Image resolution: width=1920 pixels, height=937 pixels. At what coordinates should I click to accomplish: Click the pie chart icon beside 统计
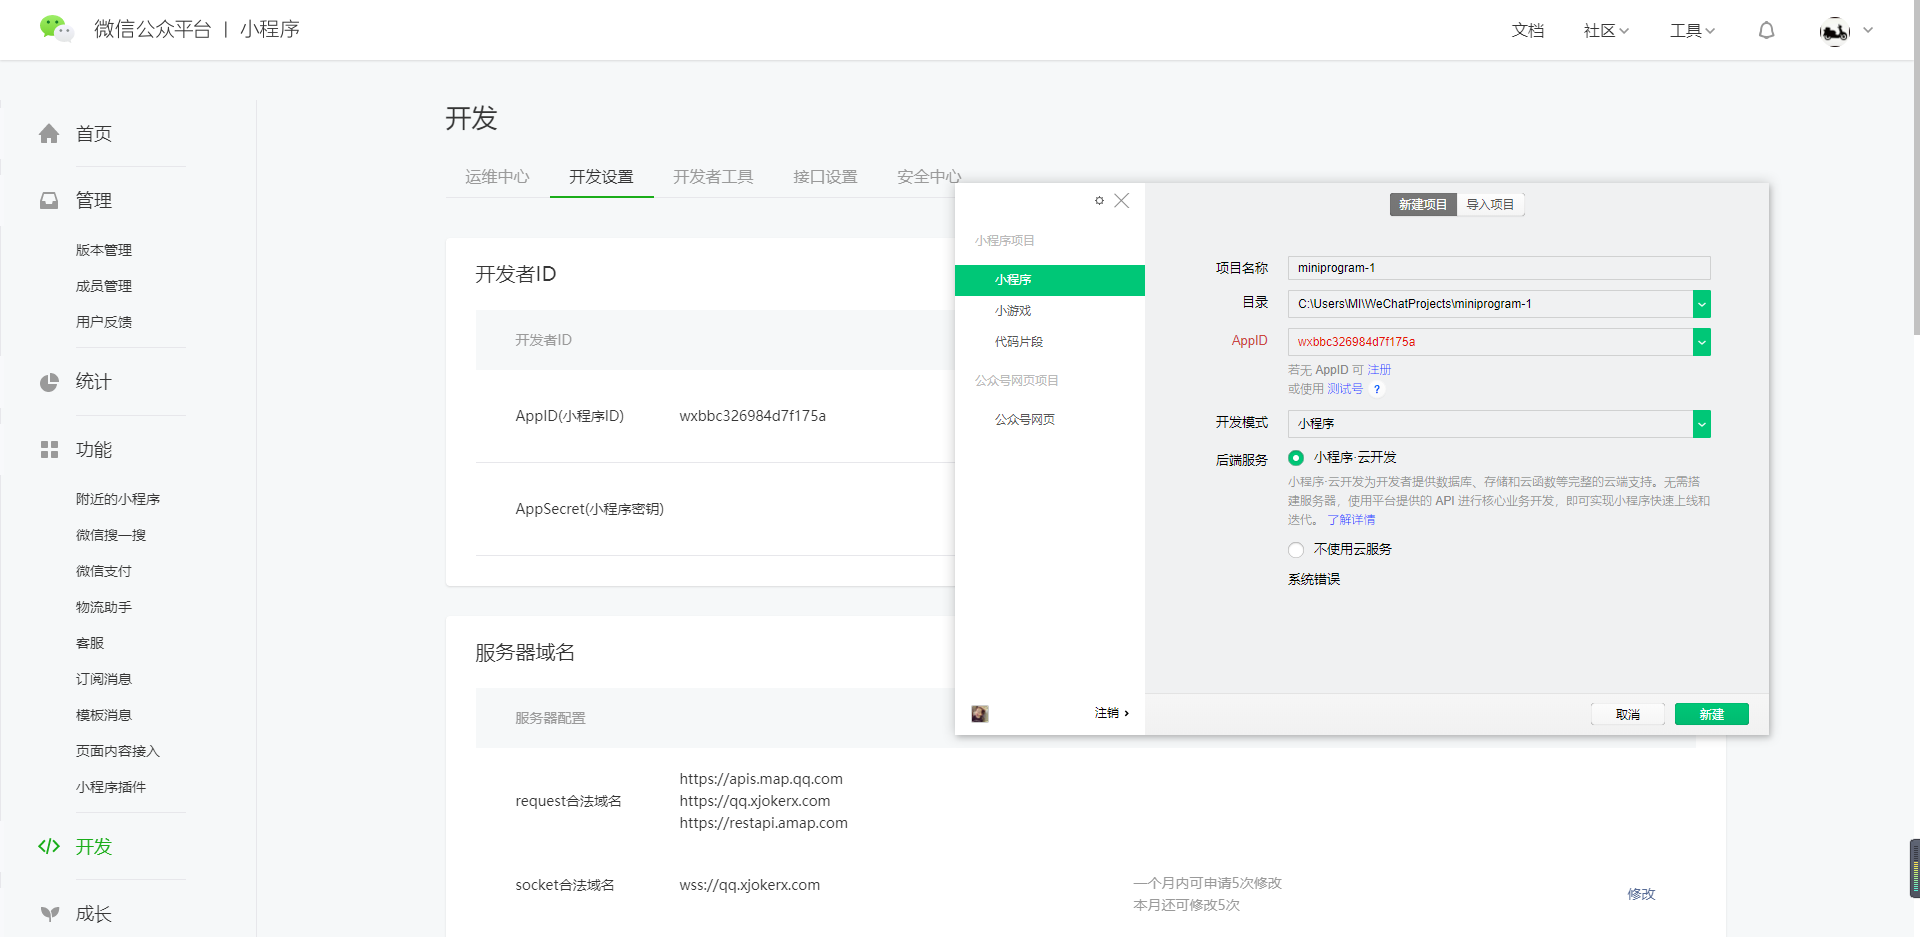click(49, 382)
